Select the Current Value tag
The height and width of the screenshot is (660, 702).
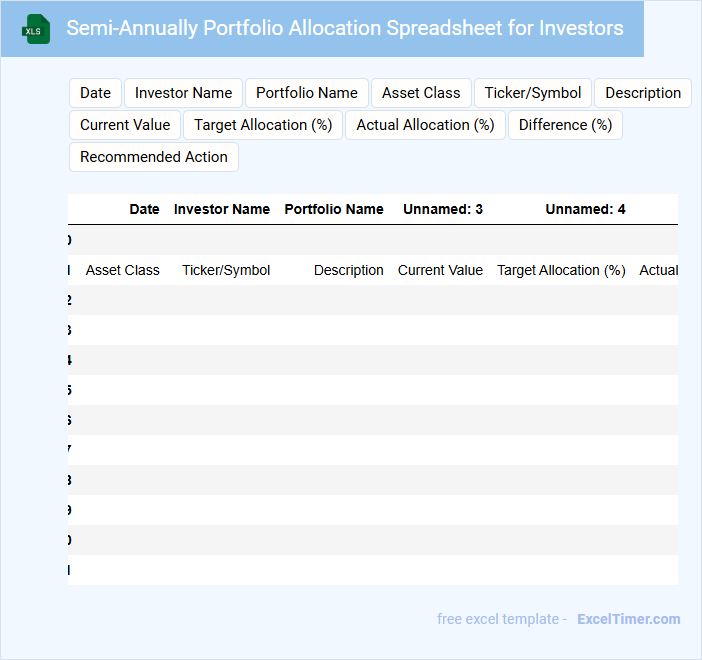125,125
